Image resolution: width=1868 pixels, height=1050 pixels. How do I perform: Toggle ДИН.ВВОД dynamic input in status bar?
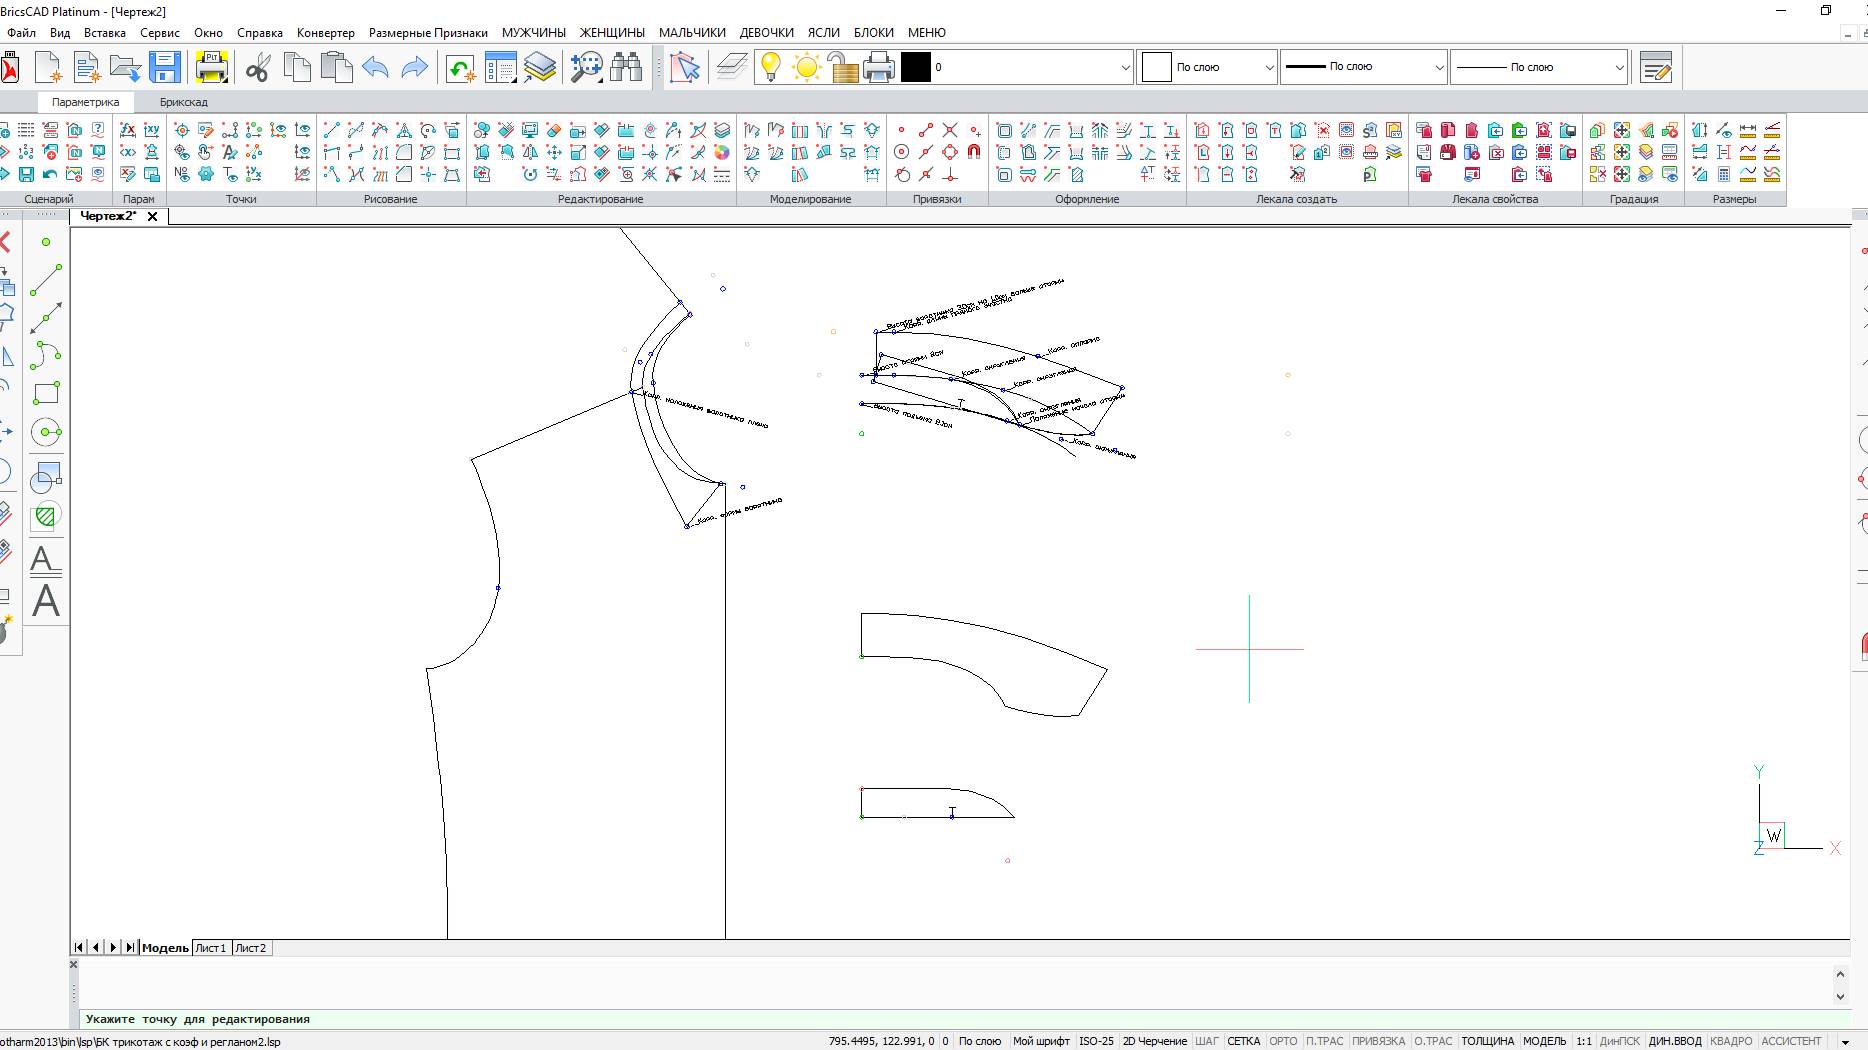tap(1674, 1041)
